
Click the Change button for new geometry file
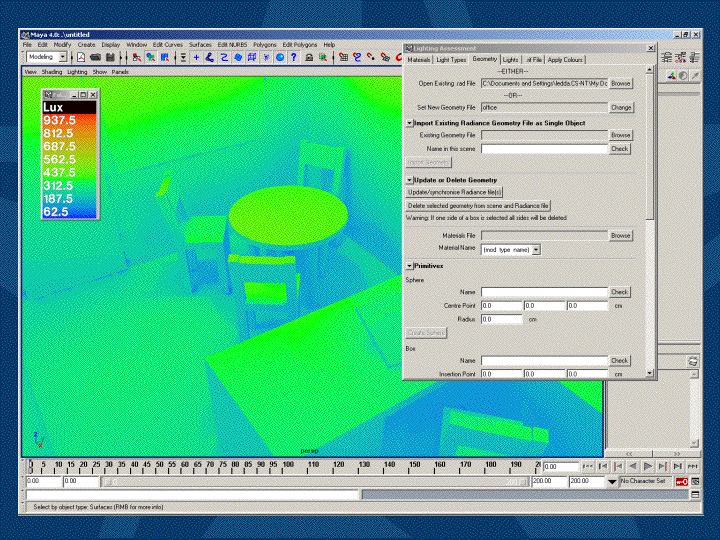click(620, 107)
